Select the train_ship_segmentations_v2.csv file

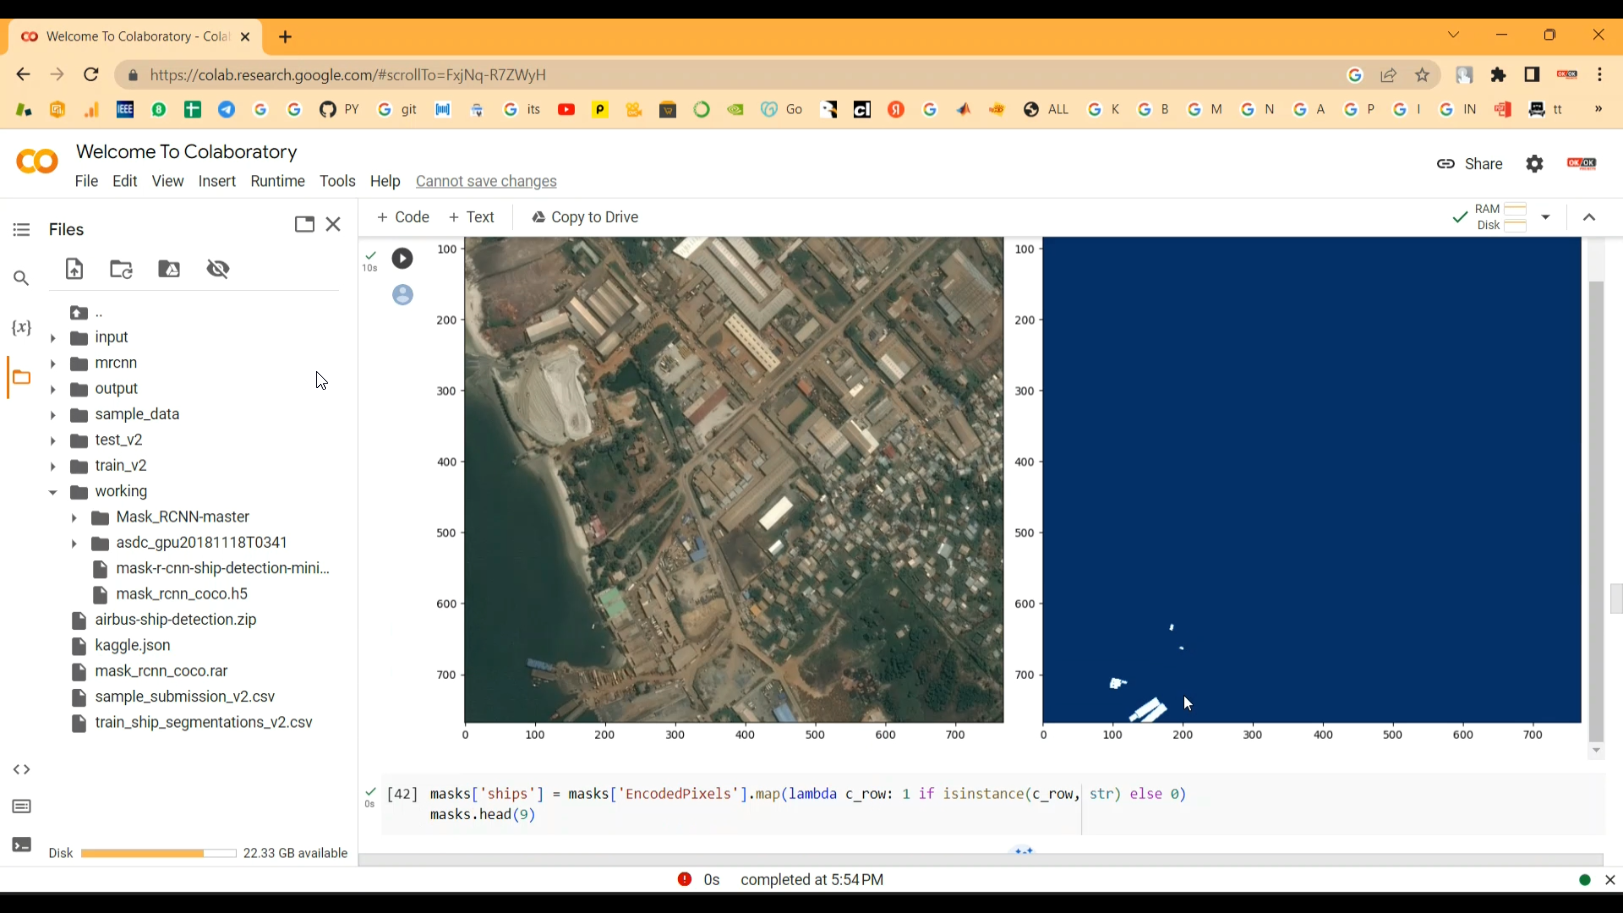coord(203,721)
